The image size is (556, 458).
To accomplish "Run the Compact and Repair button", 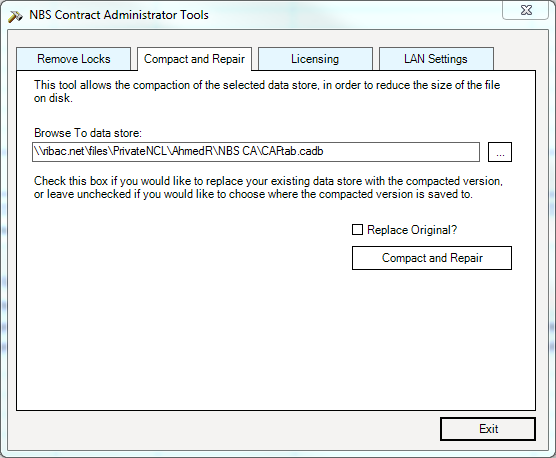I will tap(432, 258).
